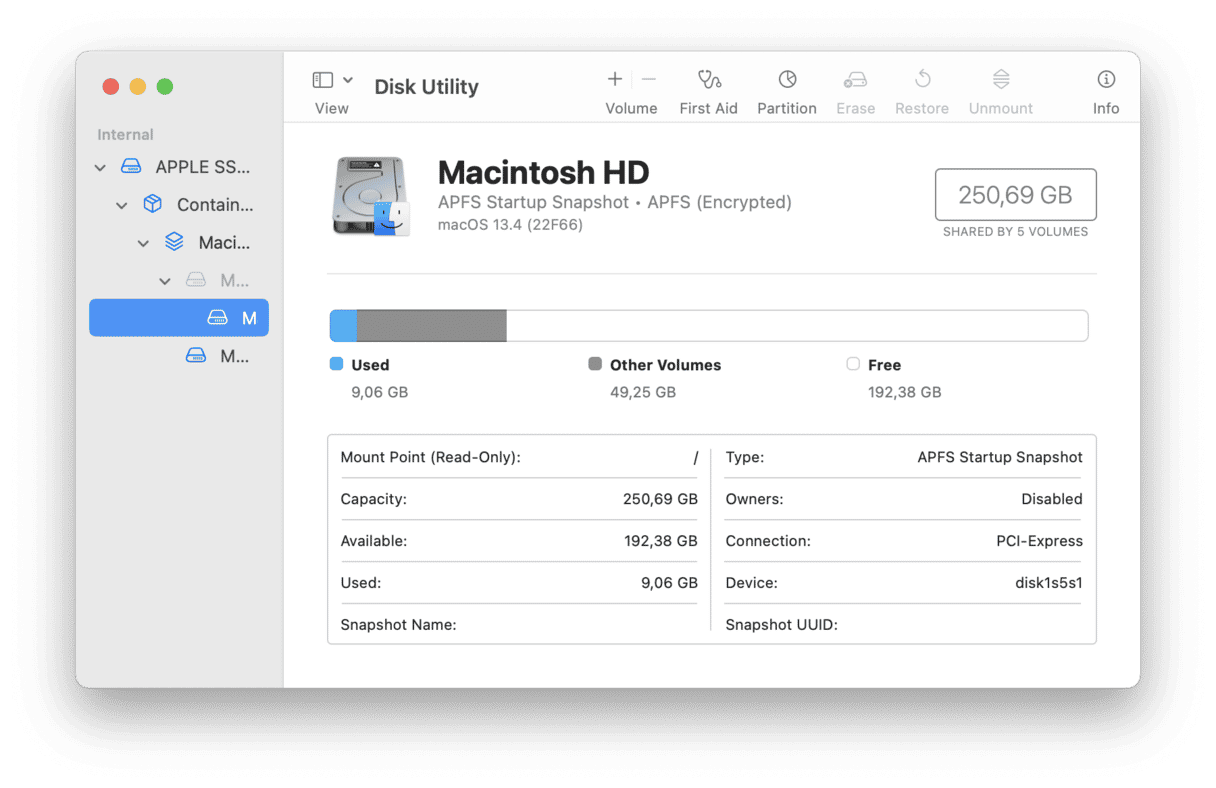Select the Erase function
The image size is (1216, 788).
(x=855, y=88)
